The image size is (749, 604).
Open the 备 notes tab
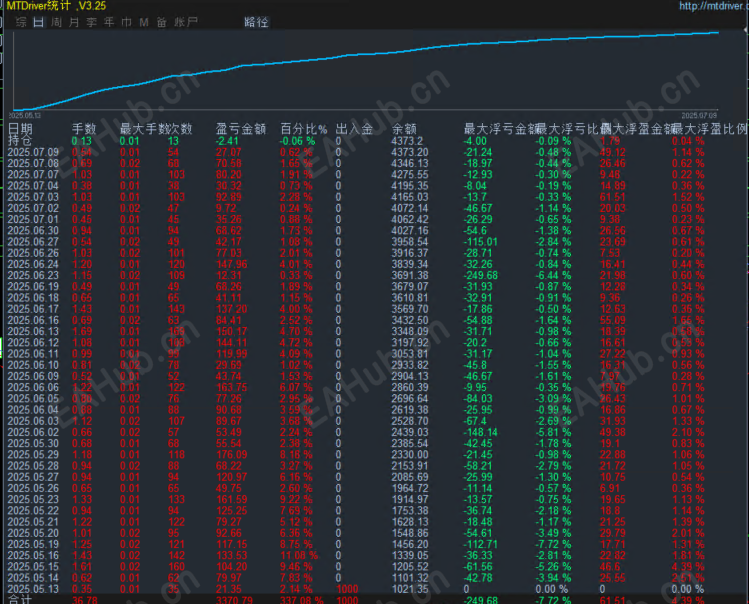[161, 22]
